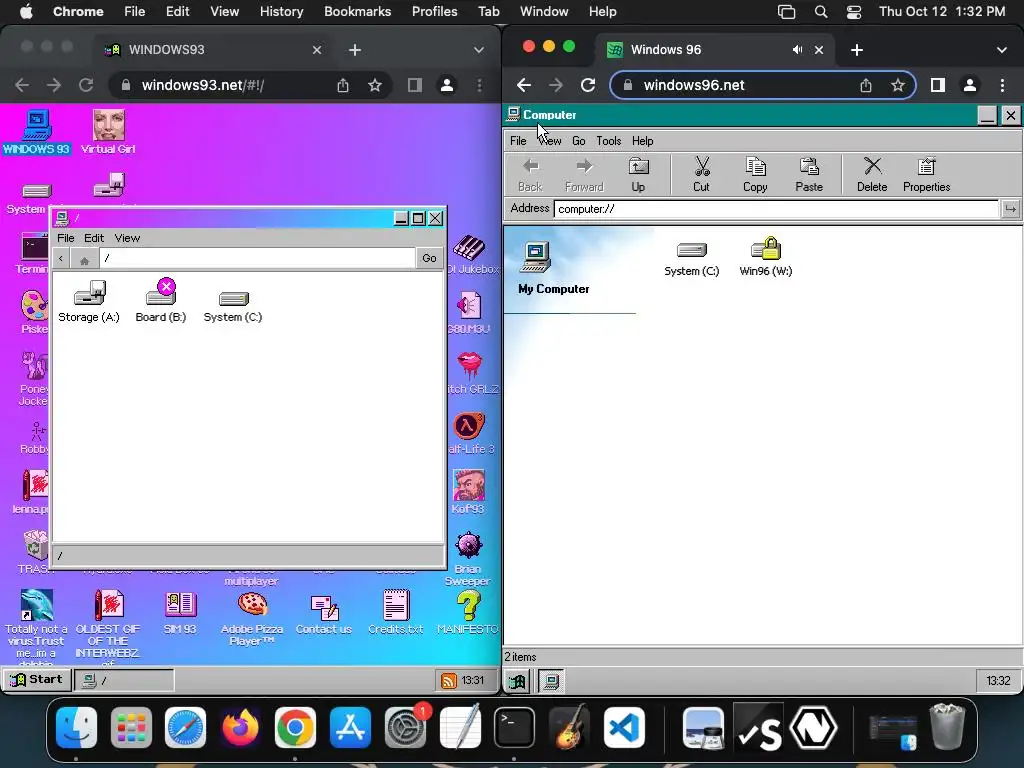Expand tab search chevron in WINDOWS93 window

[x=479, y=50]
